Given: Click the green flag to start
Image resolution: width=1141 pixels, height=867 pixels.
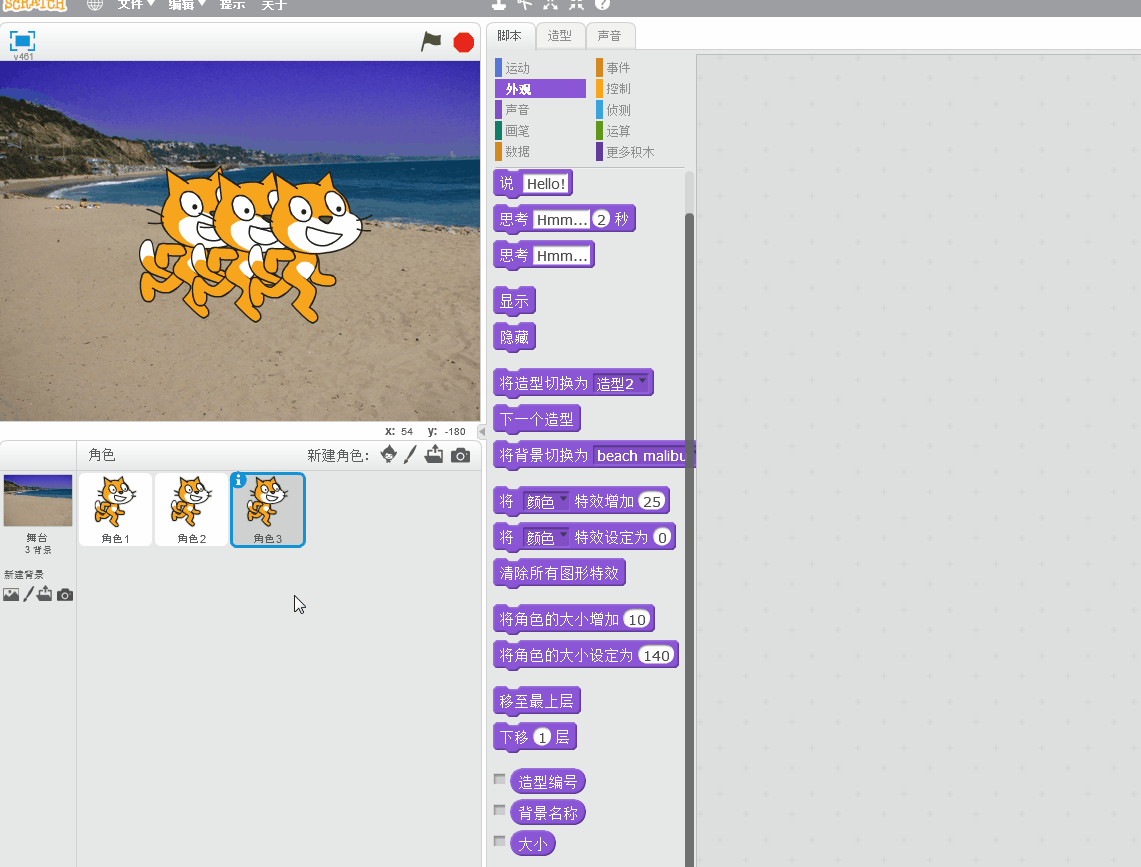Looking at the screenshot, I should click(x=431, y=41).
